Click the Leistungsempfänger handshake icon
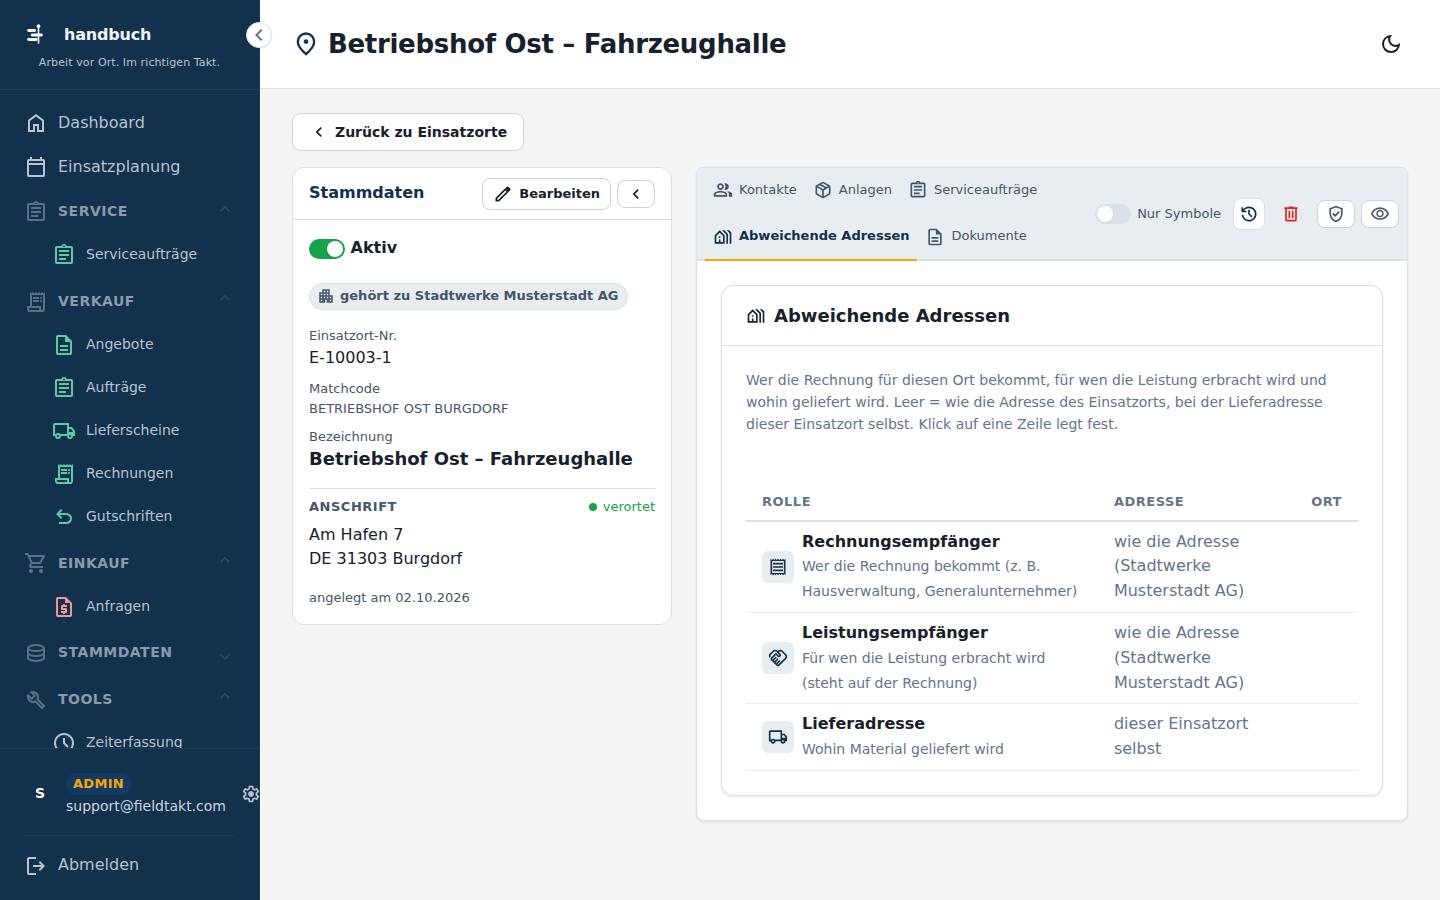Screen dimensions: 1440x900 tap(778, 658)
